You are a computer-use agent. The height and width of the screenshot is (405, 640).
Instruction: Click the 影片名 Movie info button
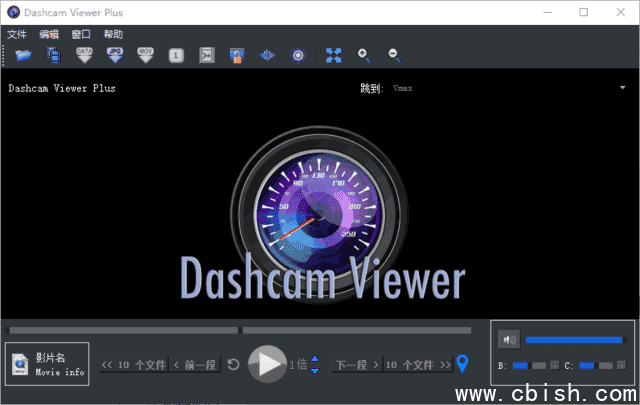47,364
